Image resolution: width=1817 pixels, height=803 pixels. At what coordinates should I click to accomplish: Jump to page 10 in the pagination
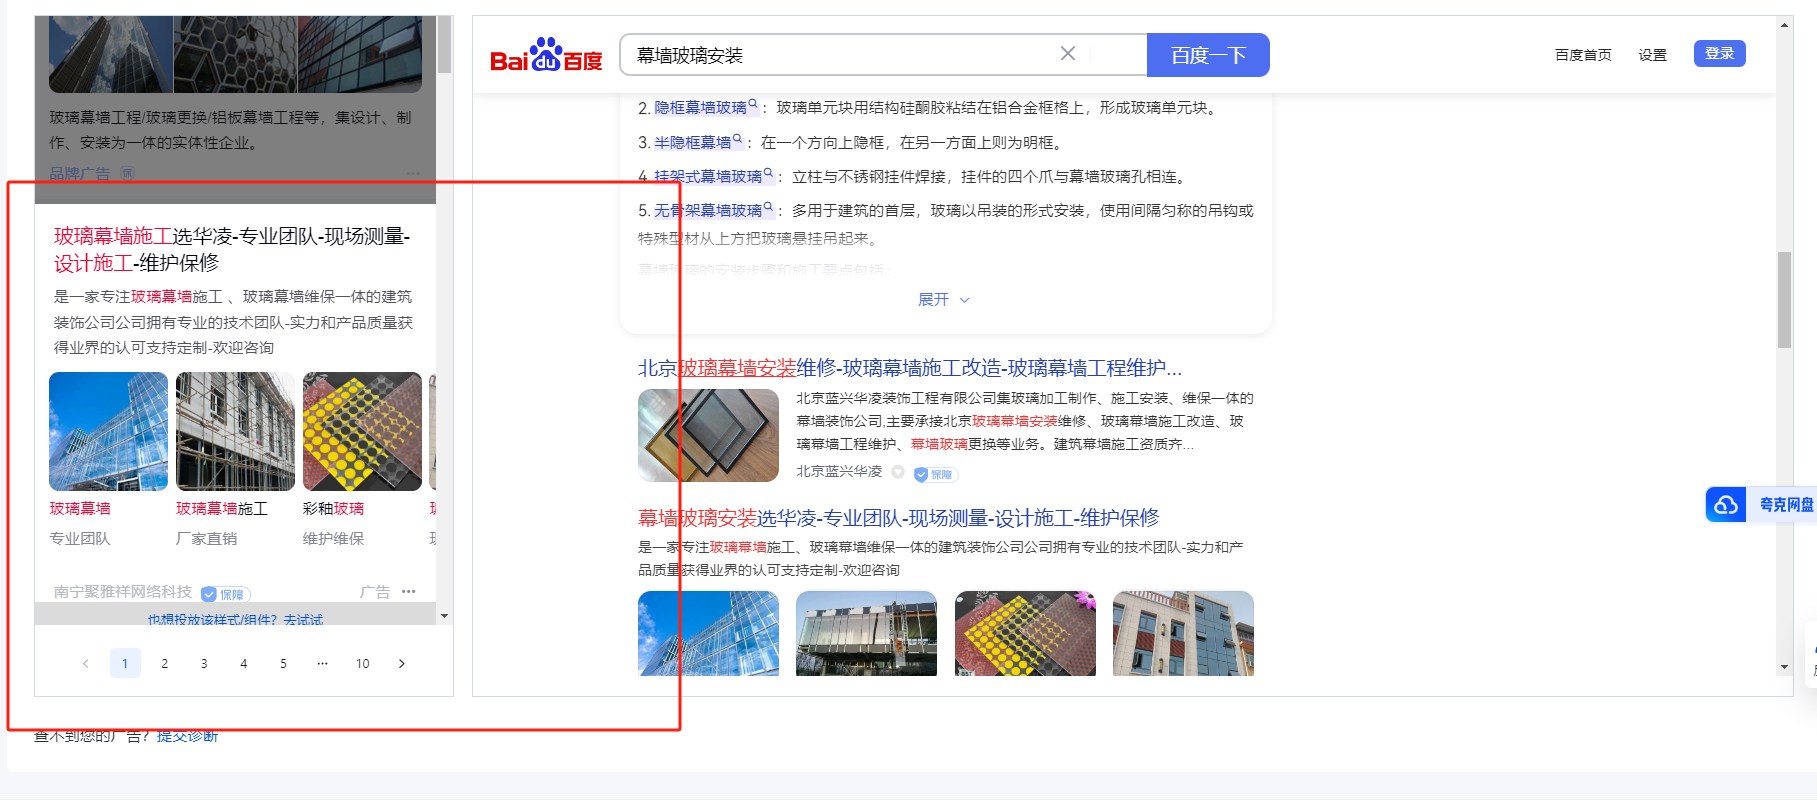pos(362,663)
